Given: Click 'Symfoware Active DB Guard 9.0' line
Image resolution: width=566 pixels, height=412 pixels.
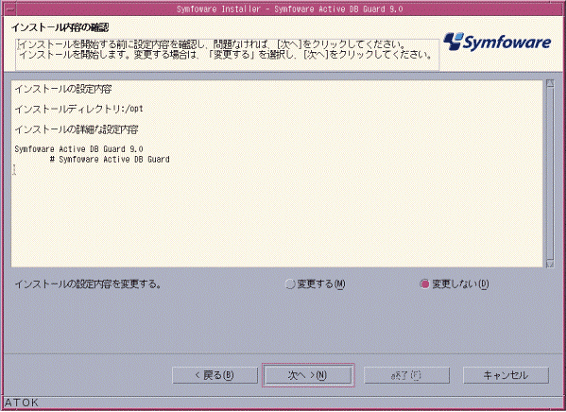Looking at the screenshot, I should [79, 149].
